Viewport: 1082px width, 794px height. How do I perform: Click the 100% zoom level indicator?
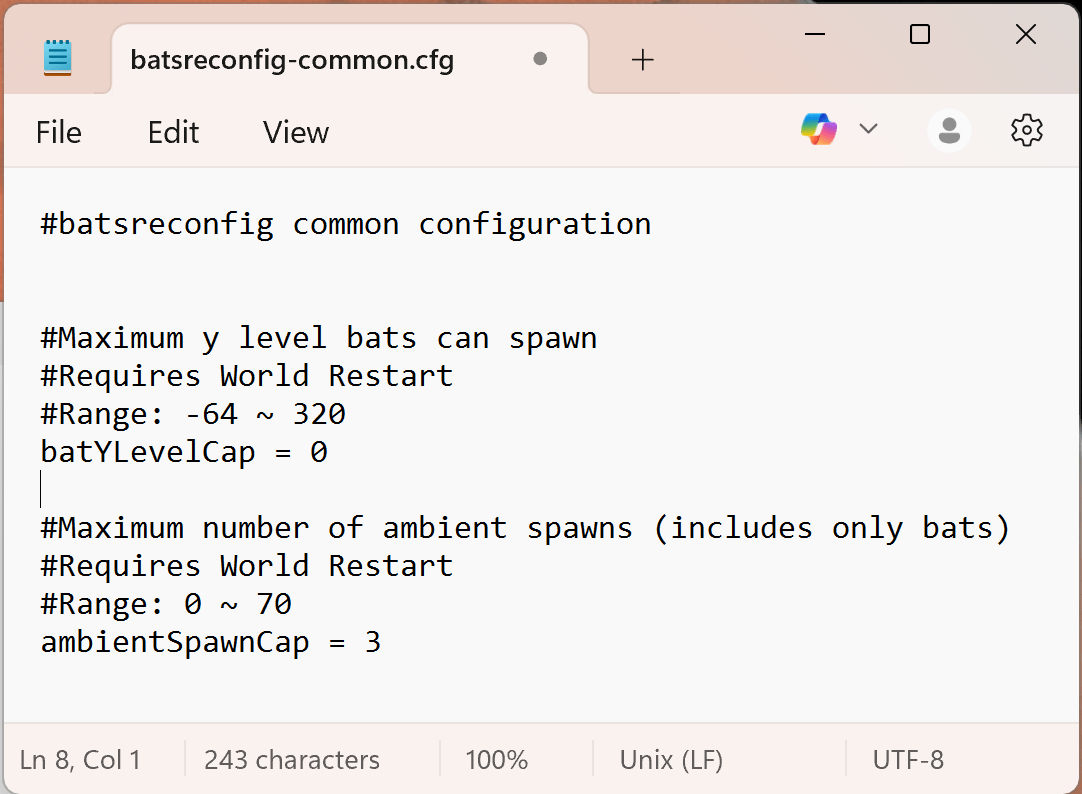pos(496,760)
